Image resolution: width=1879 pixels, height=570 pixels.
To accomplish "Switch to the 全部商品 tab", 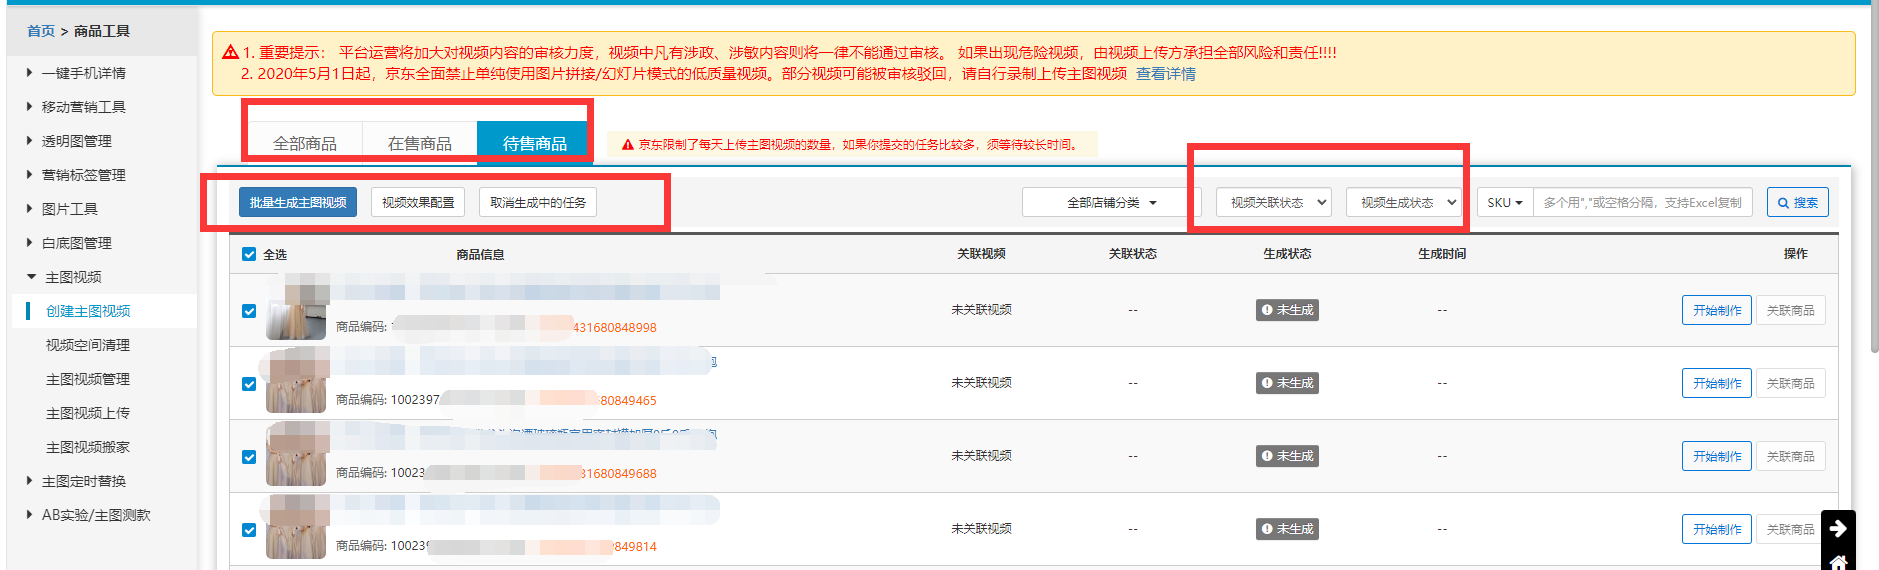I will 304,143.
